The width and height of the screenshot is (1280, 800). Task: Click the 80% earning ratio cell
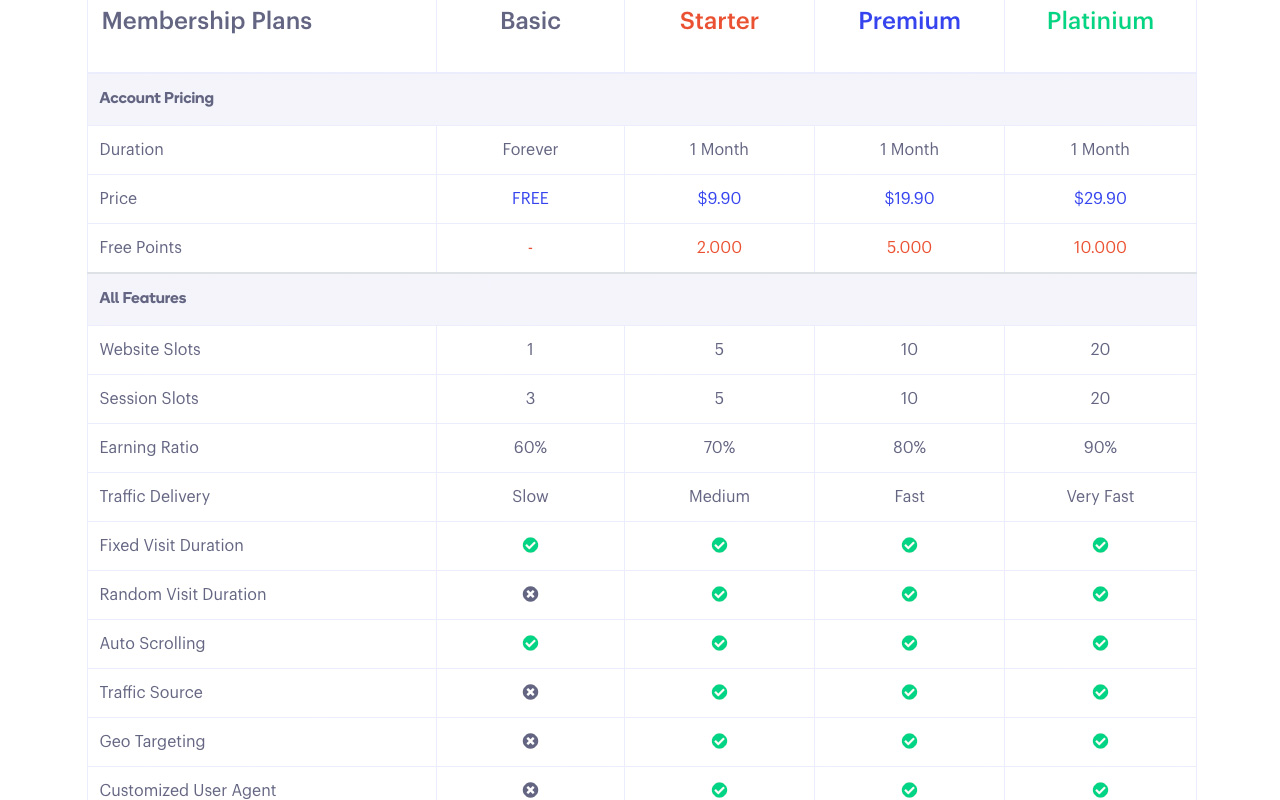(909, 447)
